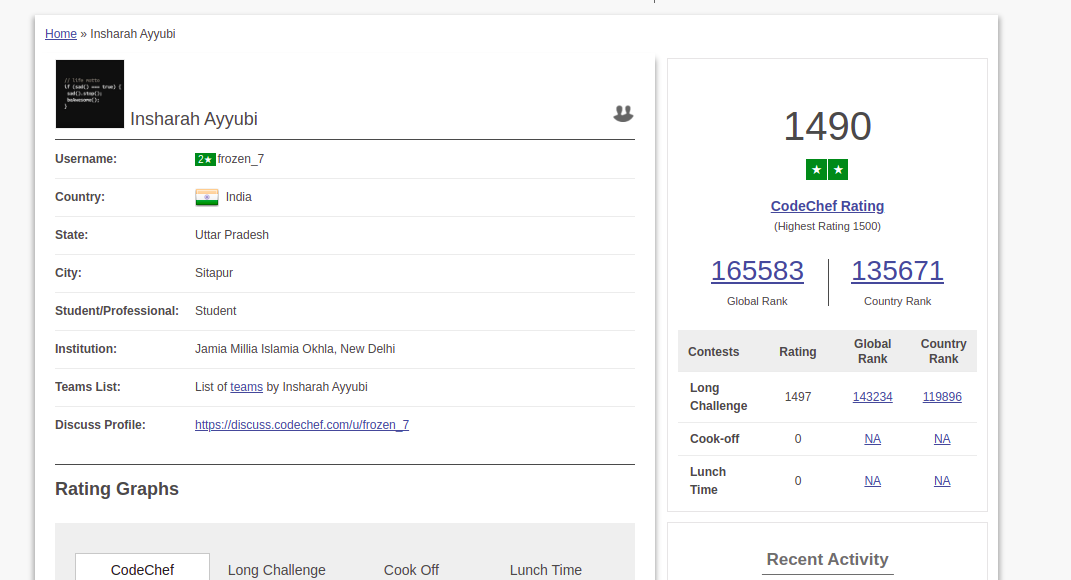The image size is (1071, 580).
Task: Click the friends icon beside Insharah Ayyubi
Action: click(x=623, y=113)
